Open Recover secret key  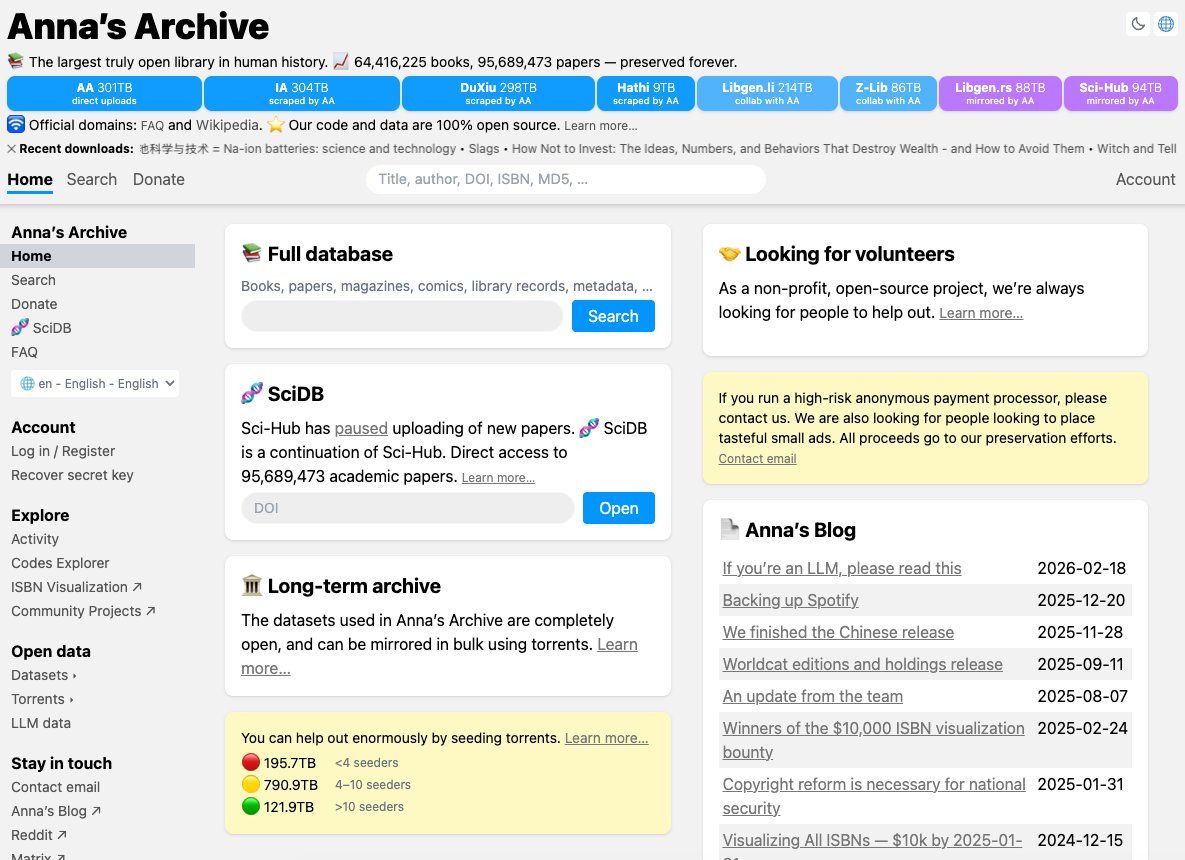72,475
